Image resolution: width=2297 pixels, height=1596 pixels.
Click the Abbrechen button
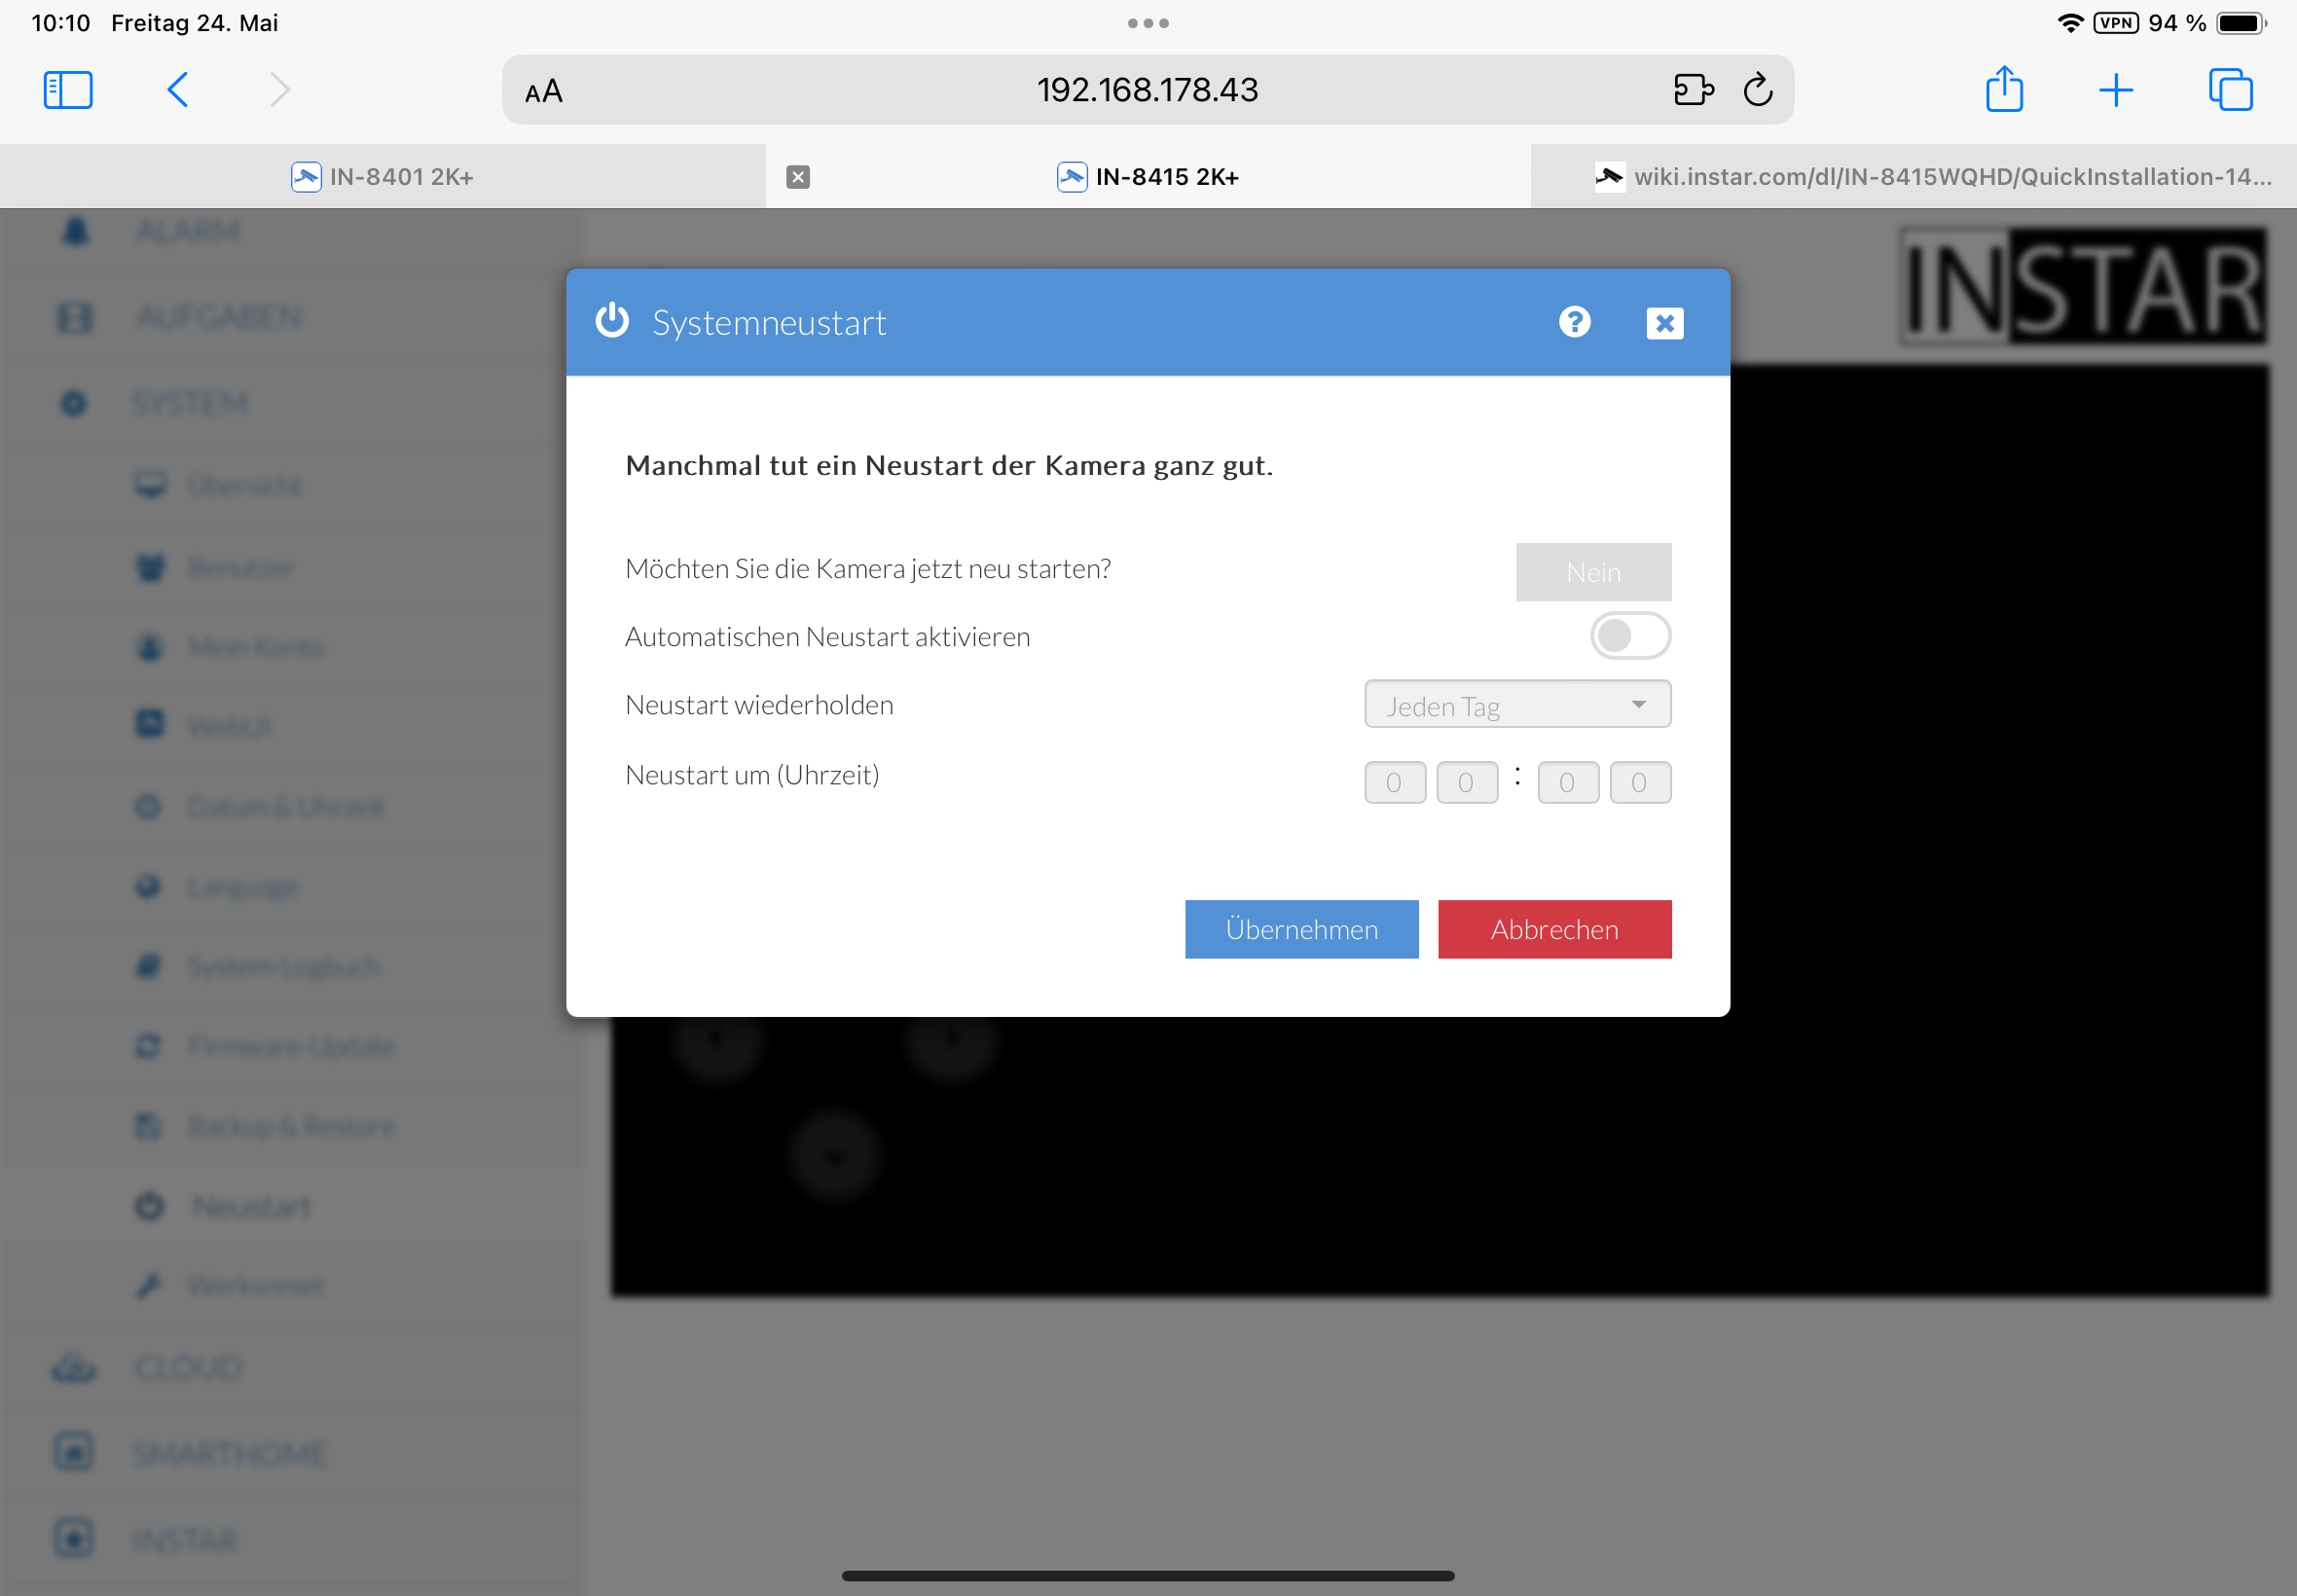point(1553,929)
